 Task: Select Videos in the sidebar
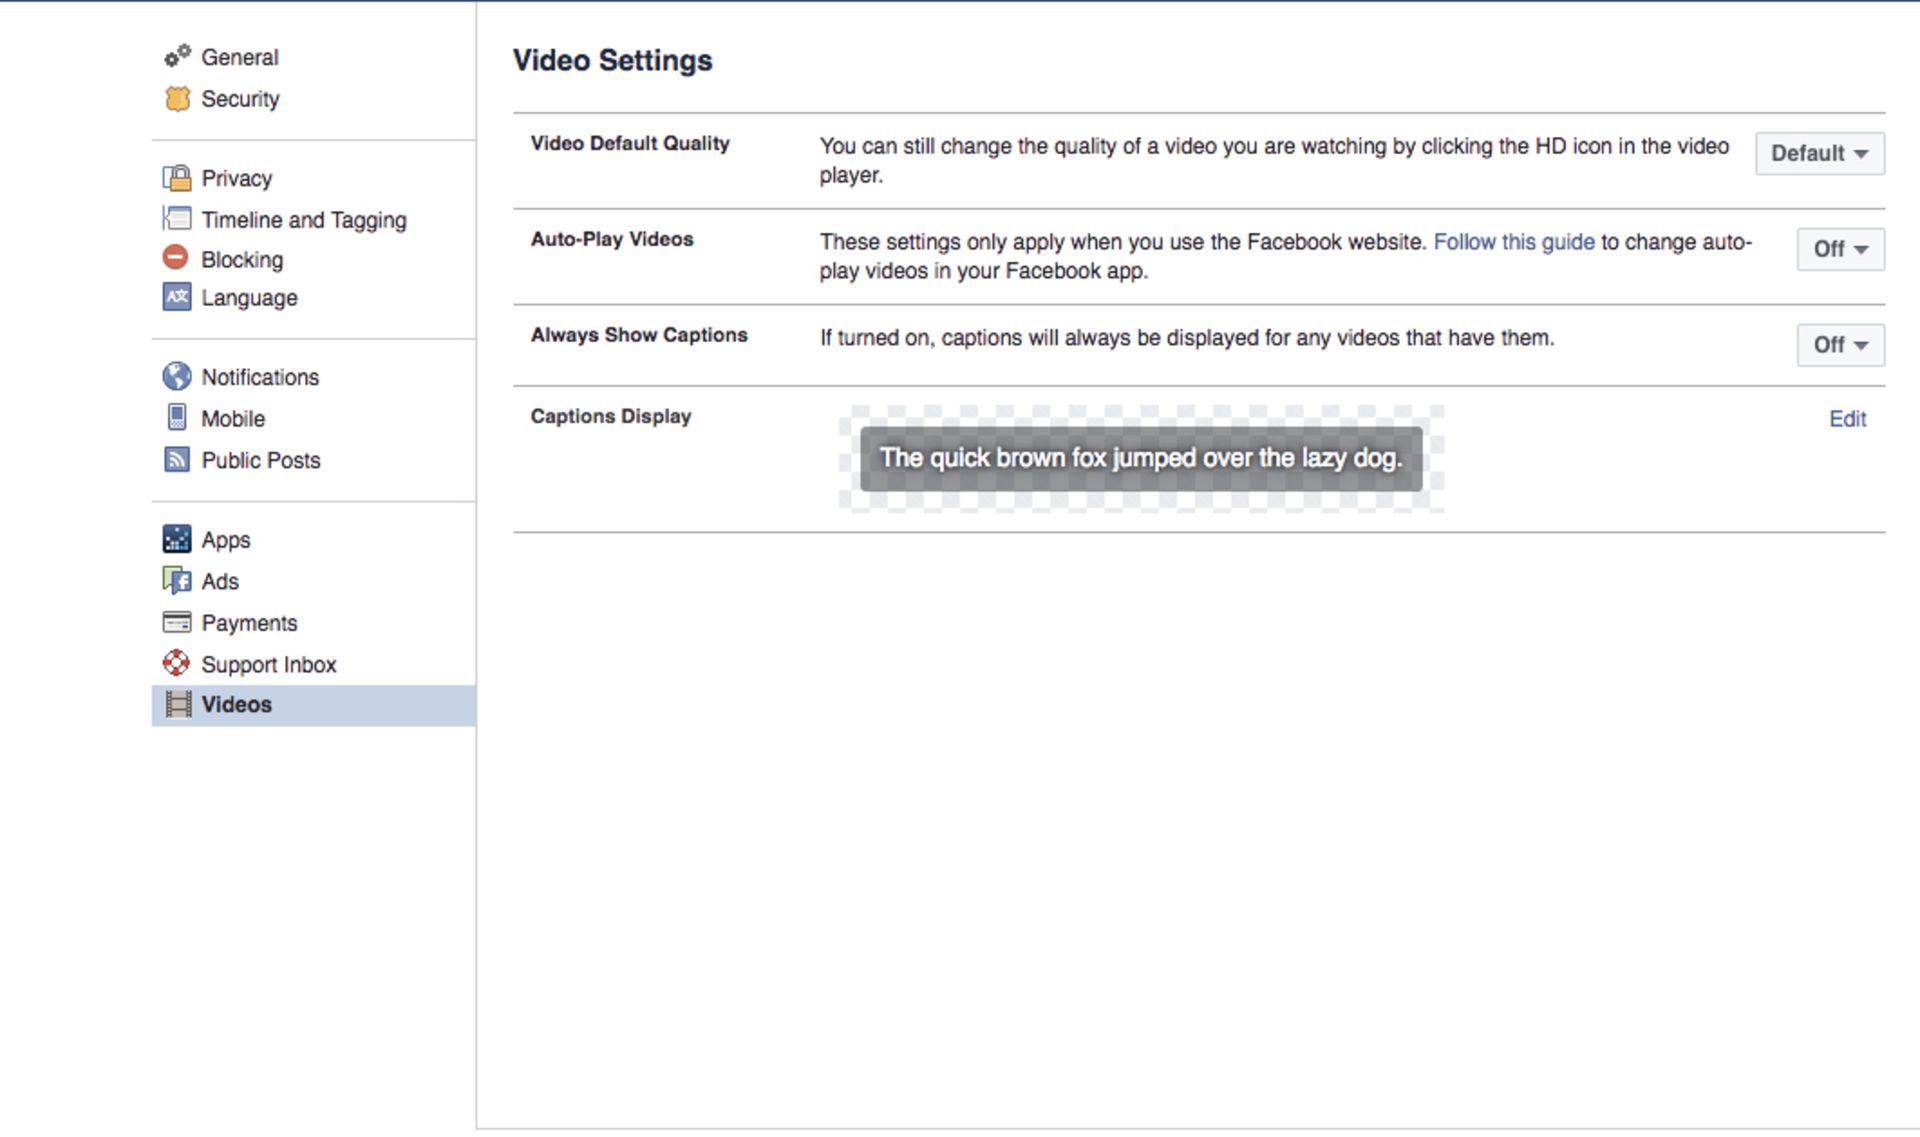(x=237, y=705)
